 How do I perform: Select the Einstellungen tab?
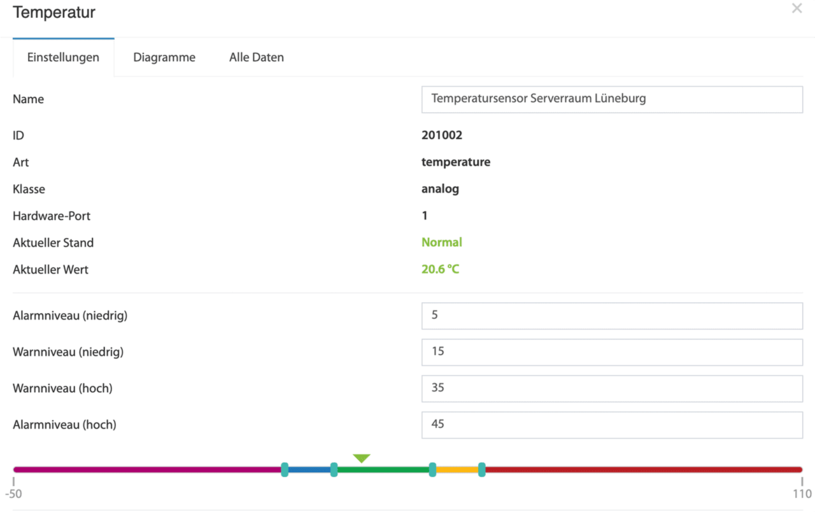[63, 57]
